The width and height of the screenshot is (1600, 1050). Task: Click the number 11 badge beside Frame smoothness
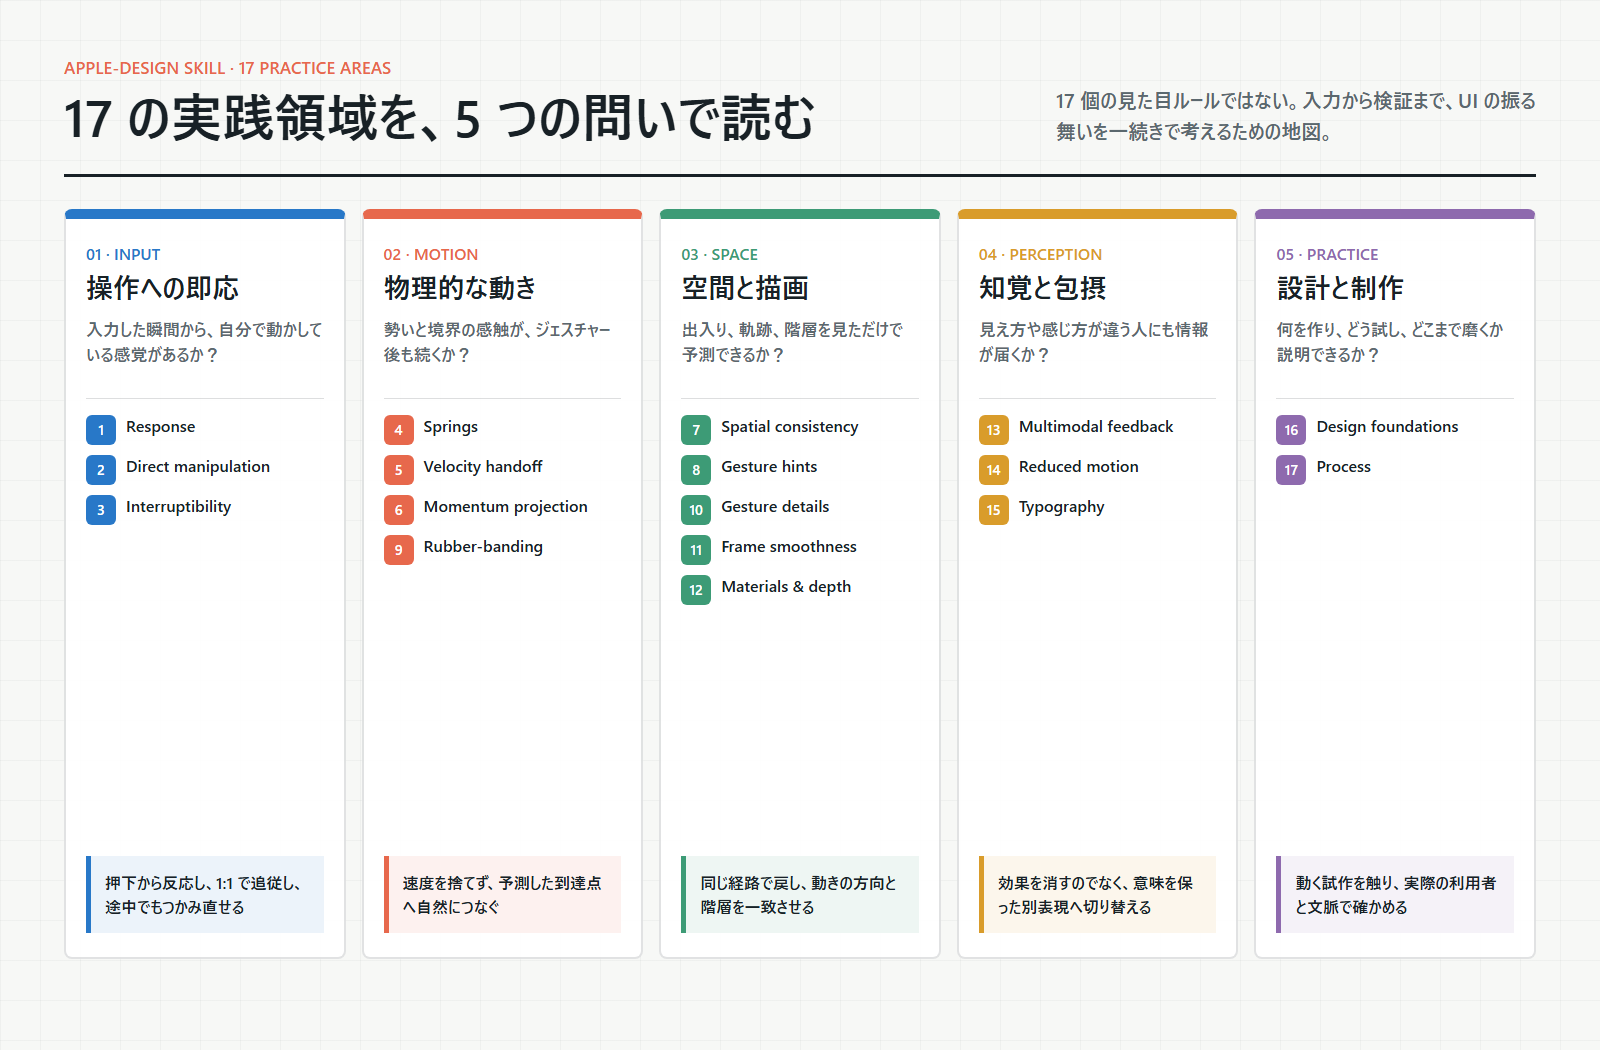(x=696, y=550)
